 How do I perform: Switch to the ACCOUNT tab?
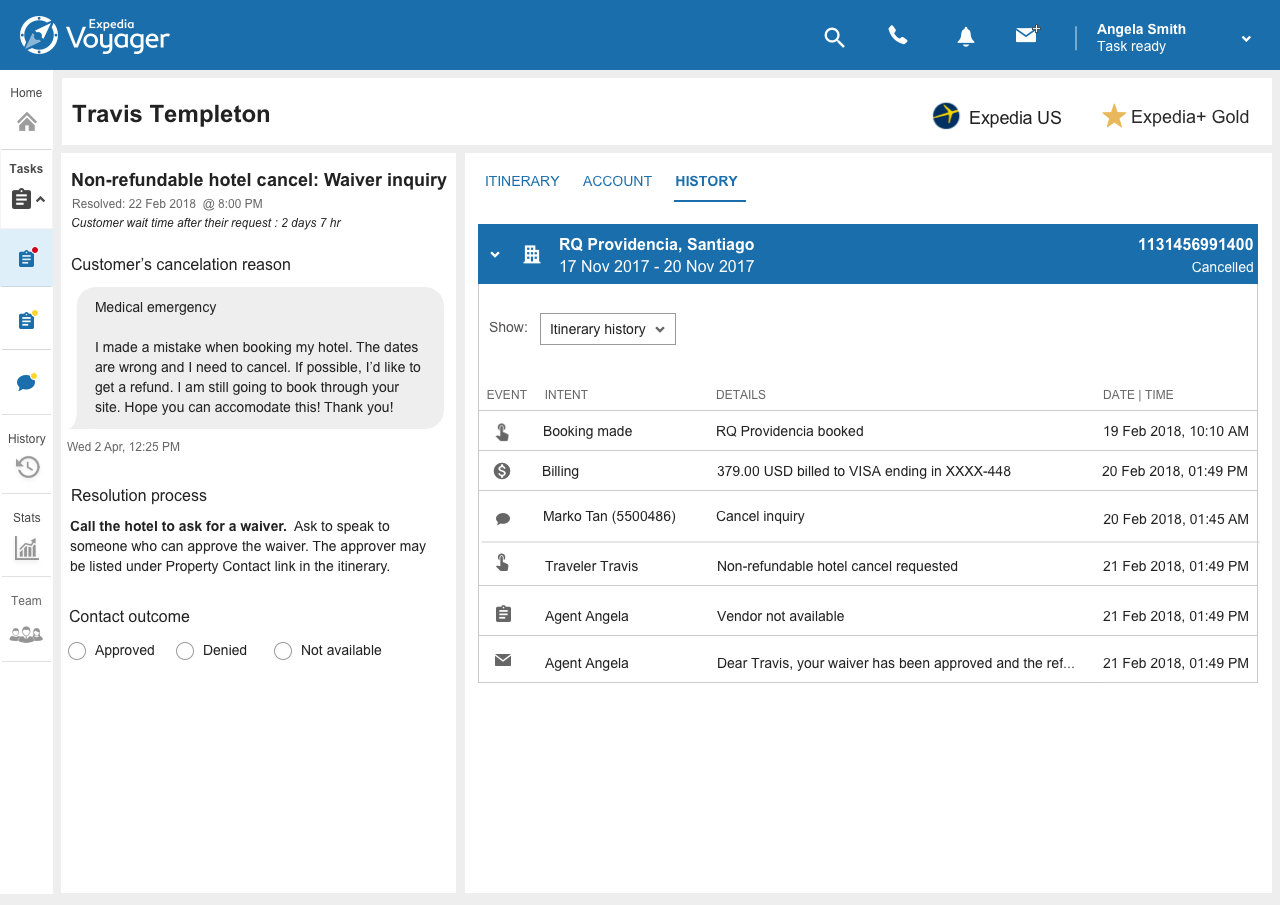click(x=617, y=181)
